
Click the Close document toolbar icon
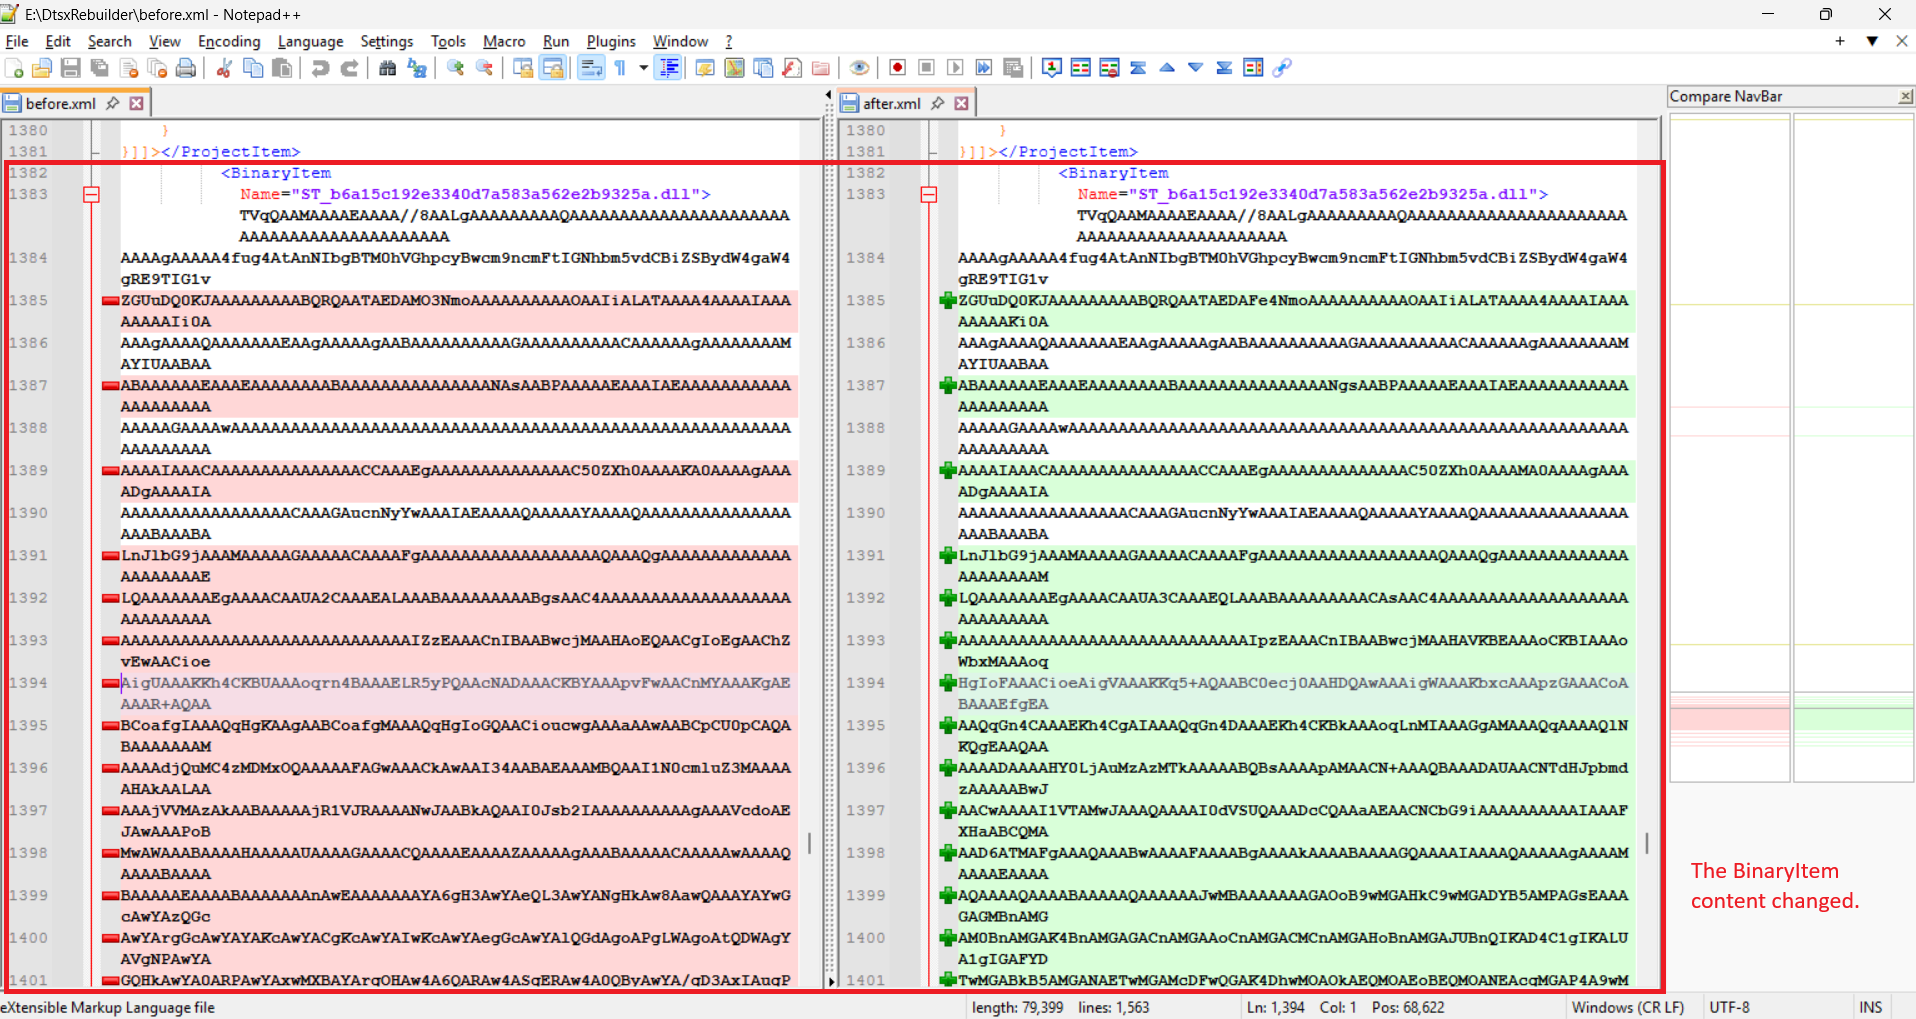[129, 68]
